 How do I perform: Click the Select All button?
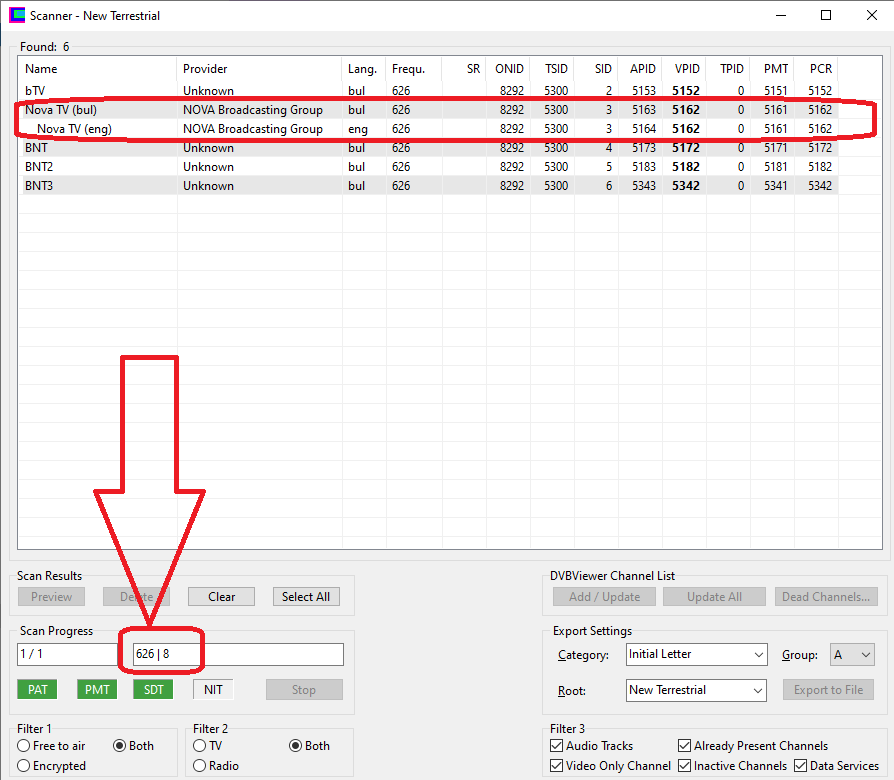306,597
